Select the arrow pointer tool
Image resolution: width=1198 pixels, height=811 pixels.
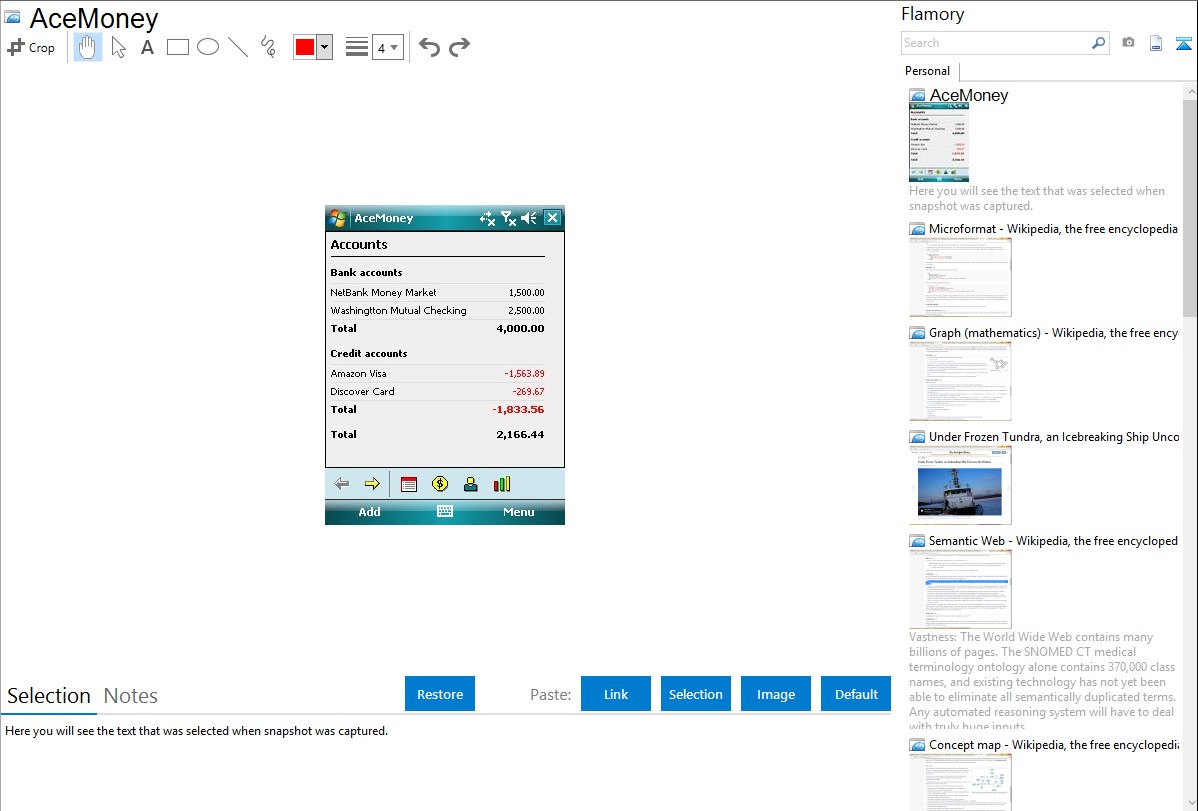(x=118, y=47)
